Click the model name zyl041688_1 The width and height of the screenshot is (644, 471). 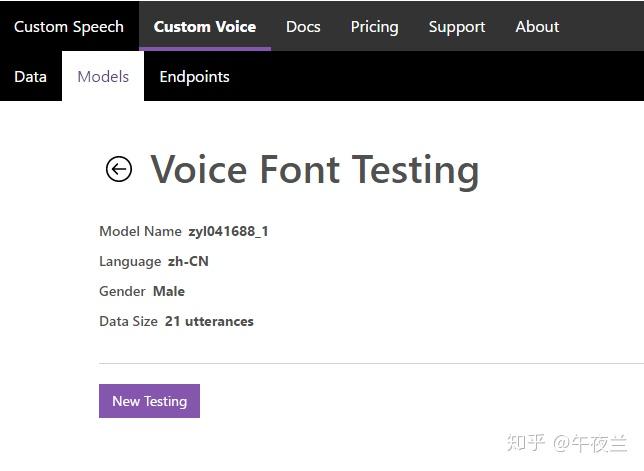point(228,231)
